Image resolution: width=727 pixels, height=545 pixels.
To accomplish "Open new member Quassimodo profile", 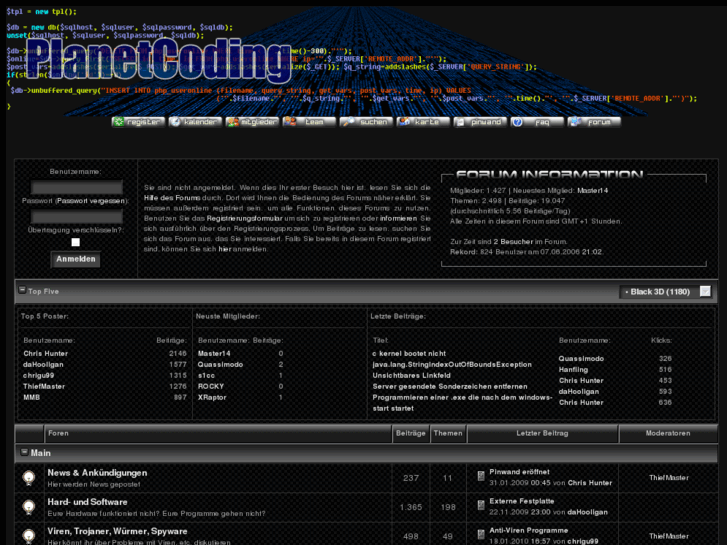I will [x=220, y=365].
